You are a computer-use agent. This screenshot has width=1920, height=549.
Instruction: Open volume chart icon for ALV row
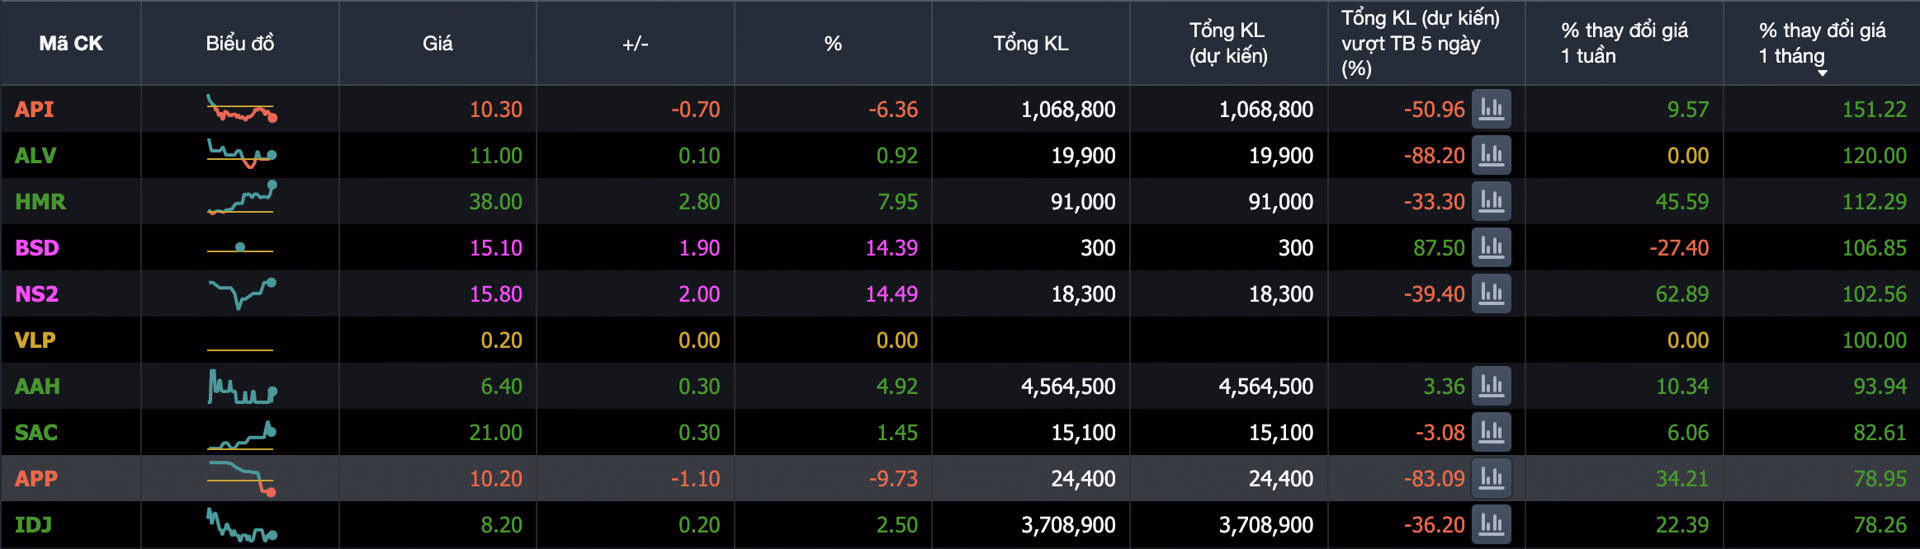click(x=1491, y=155)
